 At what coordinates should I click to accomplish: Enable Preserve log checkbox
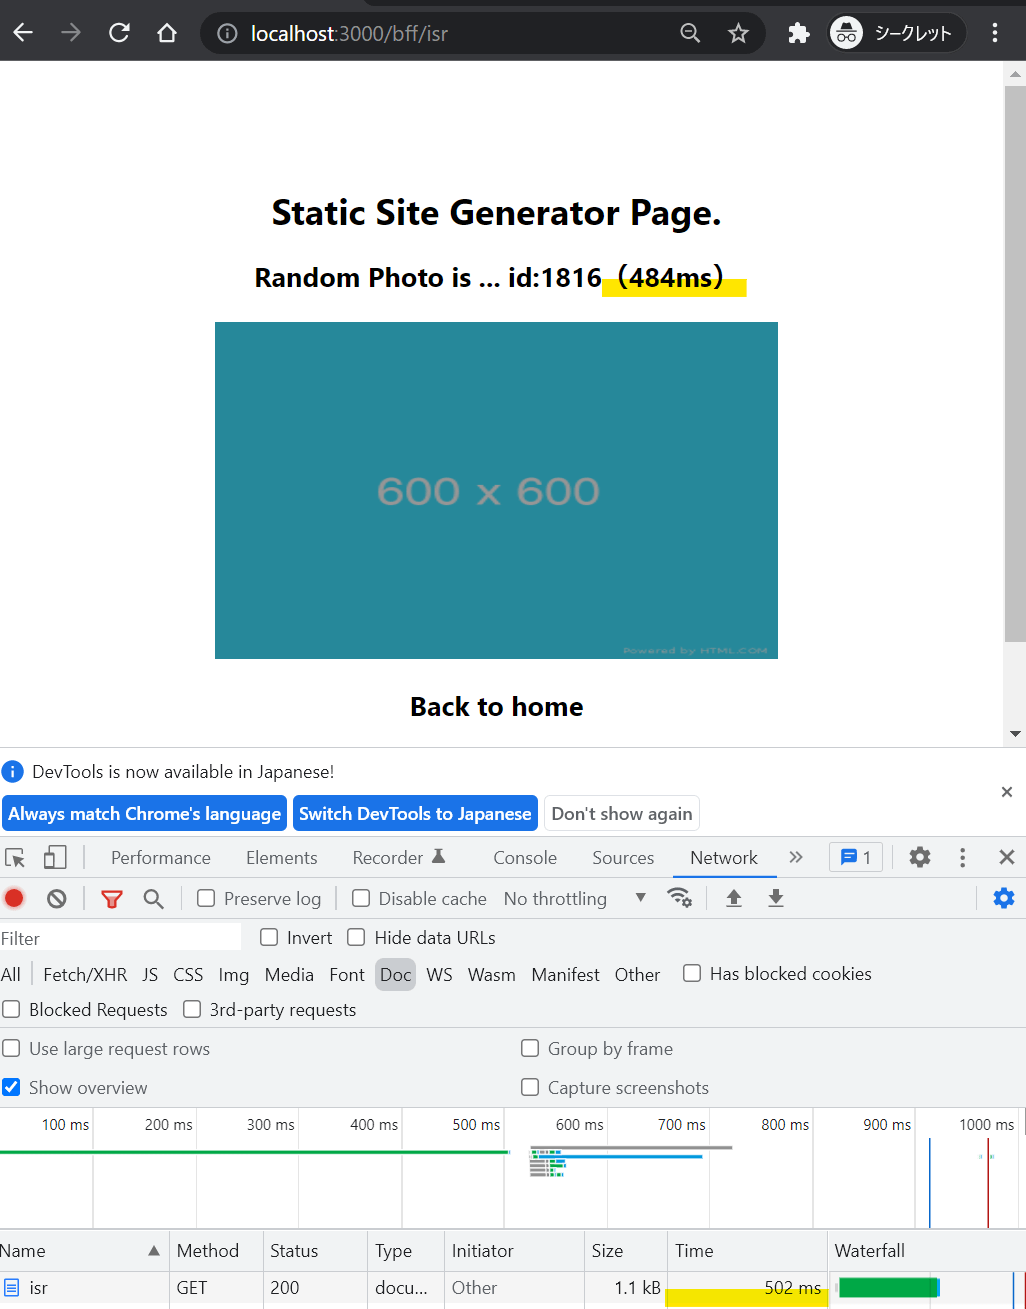pos(206,898)
